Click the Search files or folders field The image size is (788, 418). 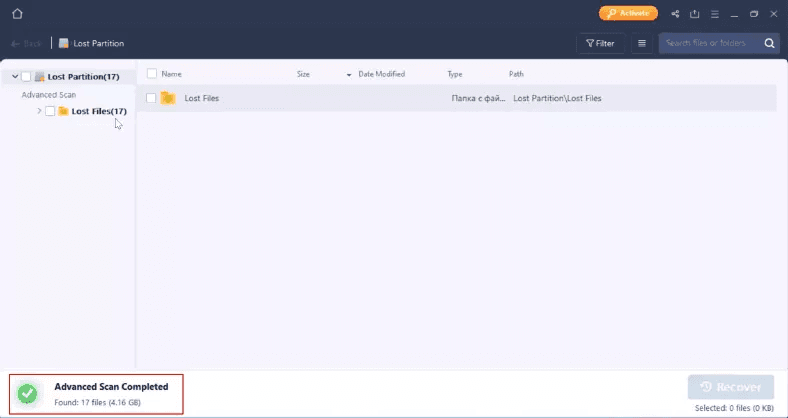point(711,43)
